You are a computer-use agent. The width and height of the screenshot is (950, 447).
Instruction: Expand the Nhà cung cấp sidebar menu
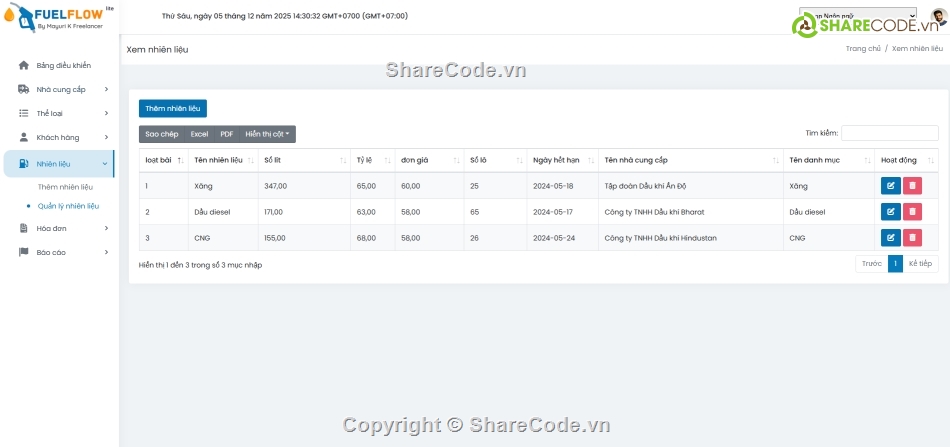[60, 89]
